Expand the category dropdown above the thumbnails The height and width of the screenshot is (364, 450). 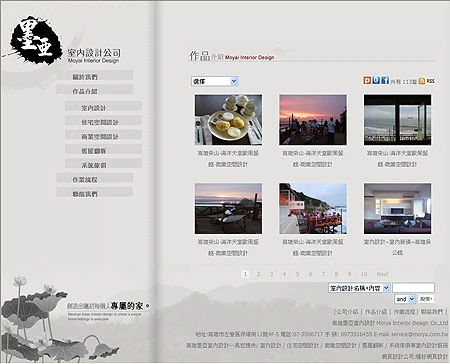point(215,81)
